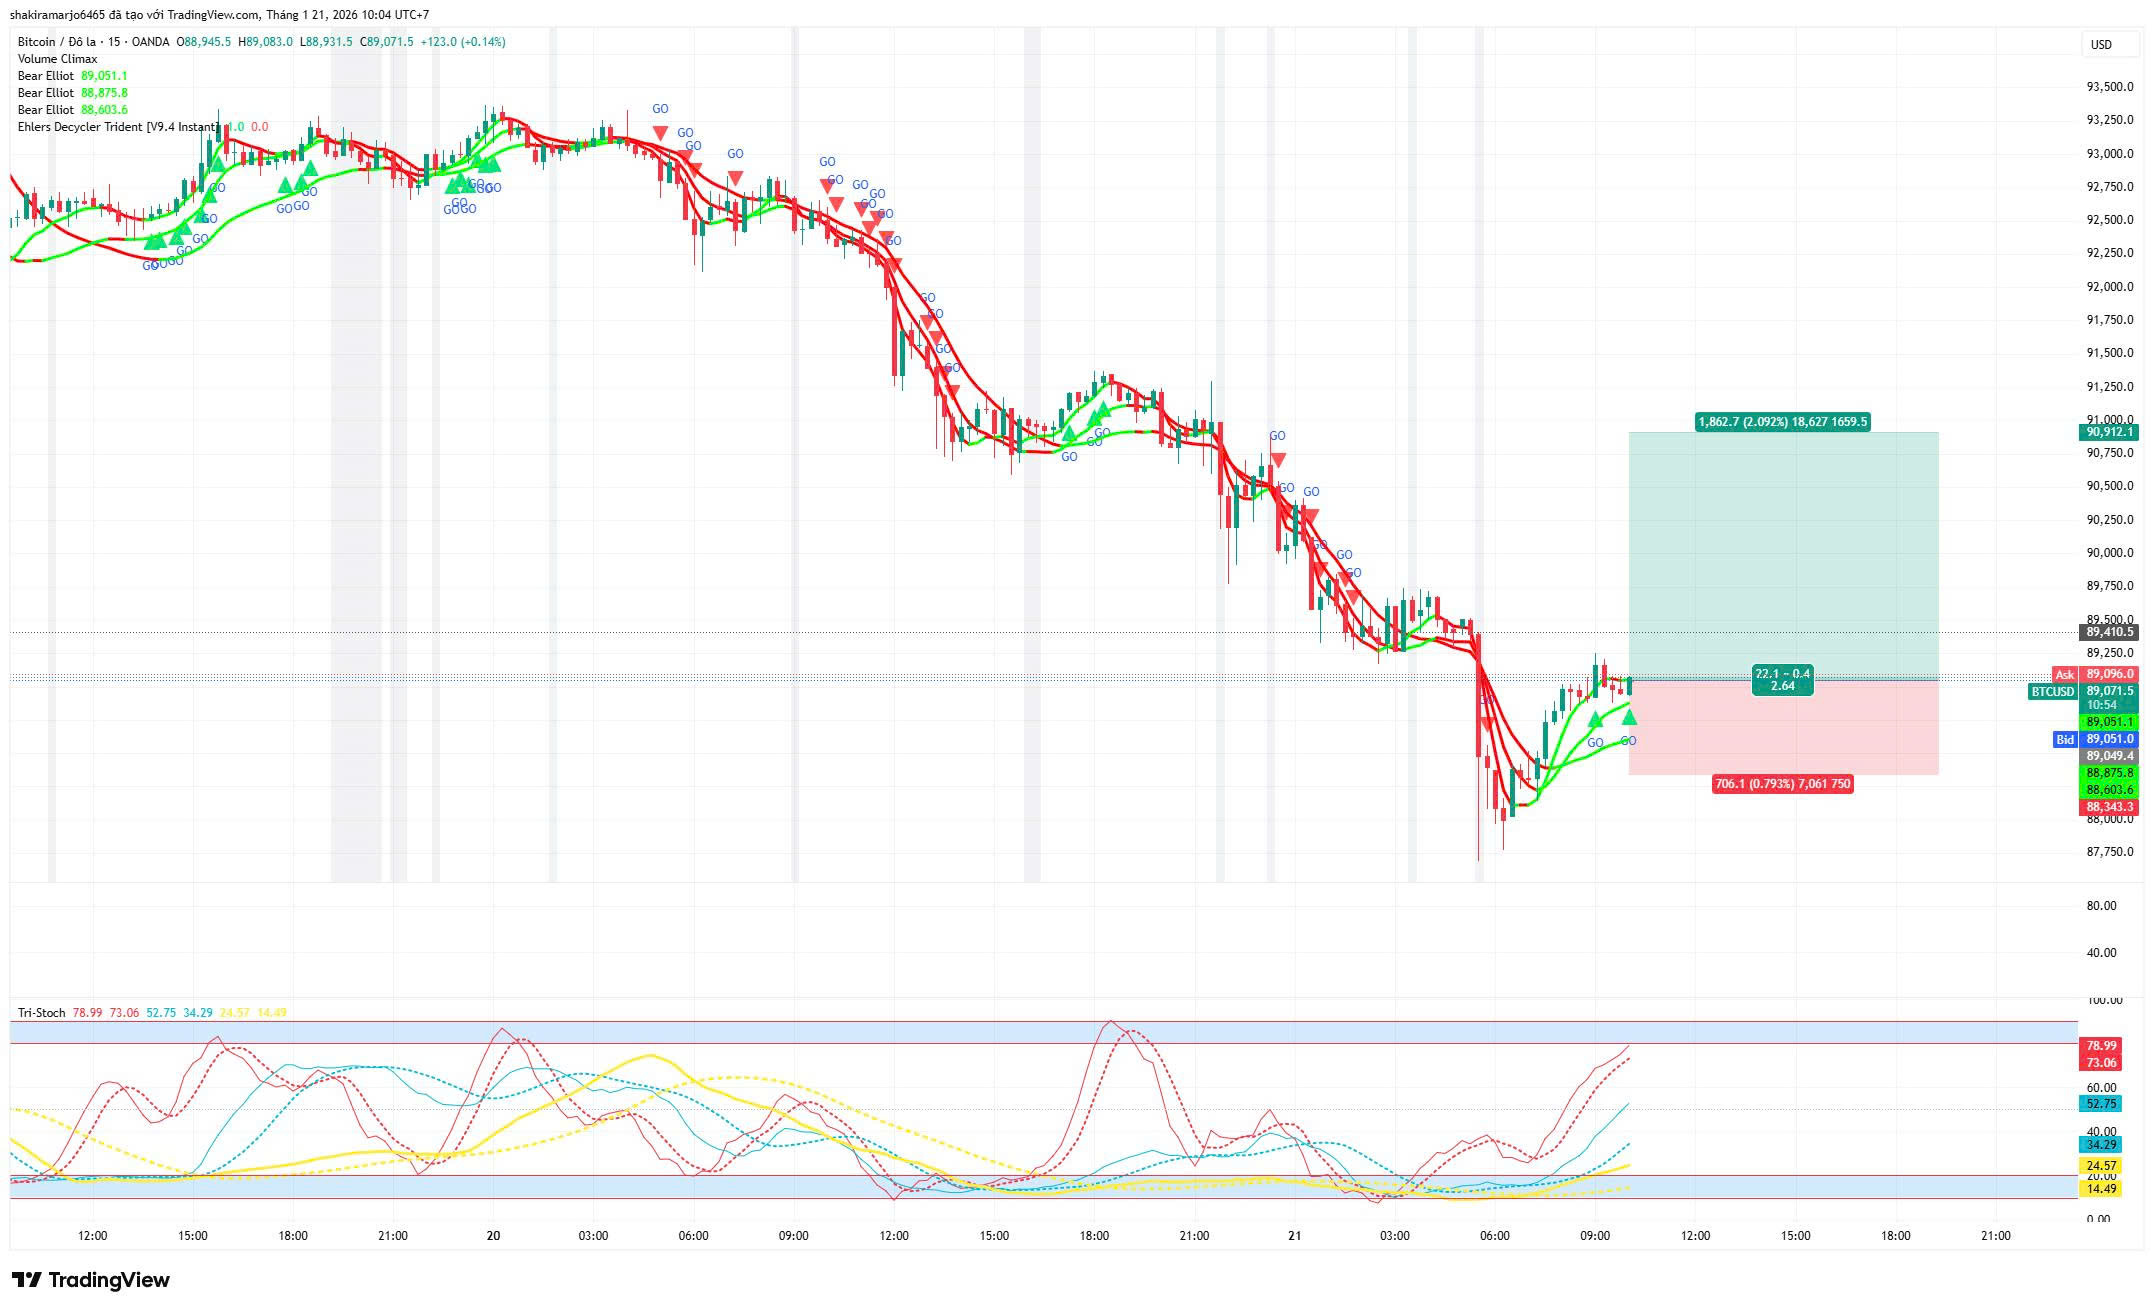Click the 21 date marker on time axis

[1294, 1236]
